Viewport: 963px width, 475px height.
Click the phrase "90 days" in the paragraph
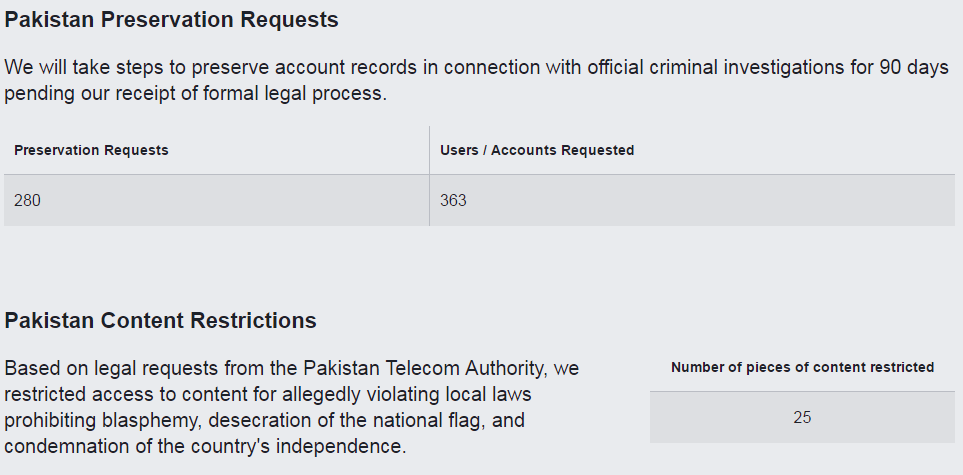918,68
